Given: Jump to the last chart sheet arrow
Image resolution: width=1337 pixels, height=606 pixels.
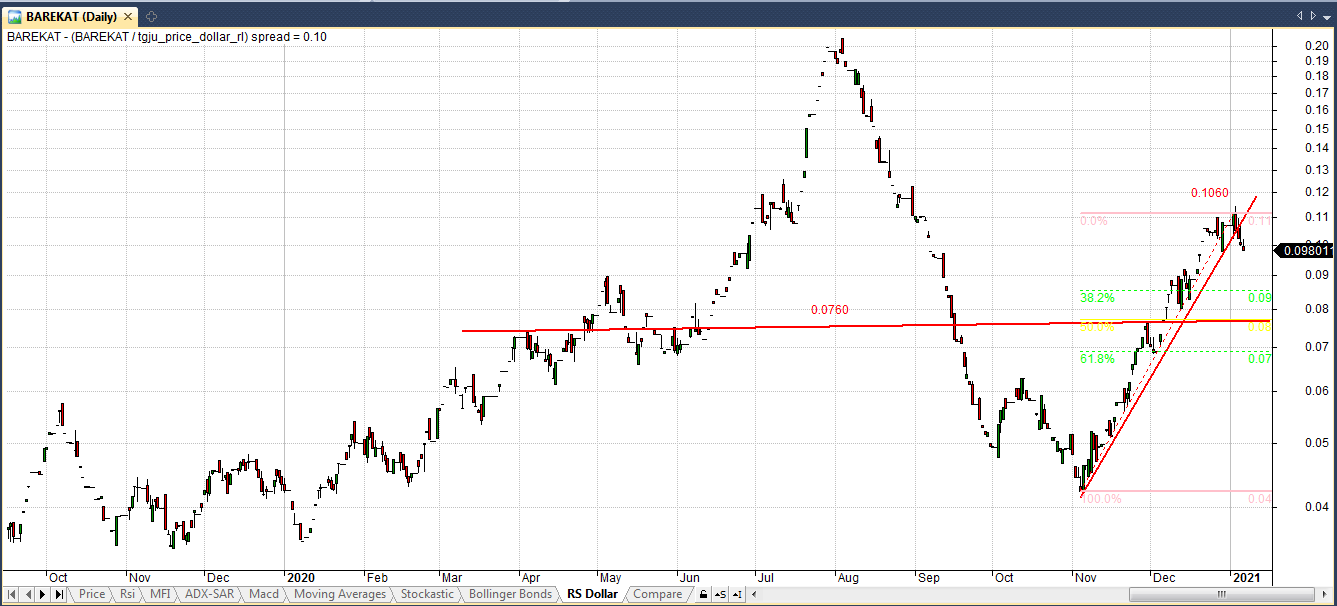Looking at the screenshot, I should (x=59, y=594).
